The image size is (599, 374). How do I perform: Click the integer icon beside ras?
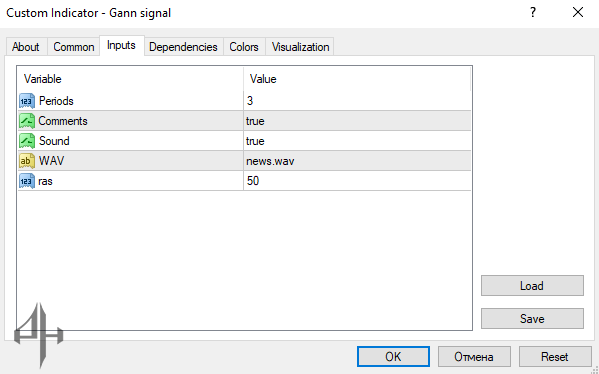pyautogui.click(x=27, y=181)
